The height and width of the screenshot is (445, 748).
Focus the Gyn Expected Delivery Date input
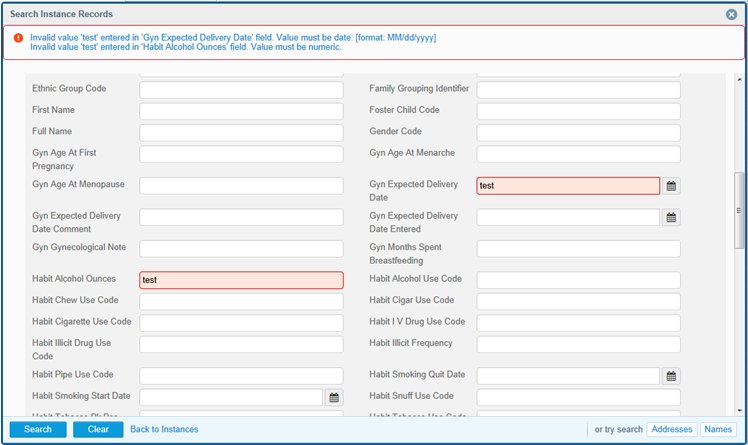568,186
